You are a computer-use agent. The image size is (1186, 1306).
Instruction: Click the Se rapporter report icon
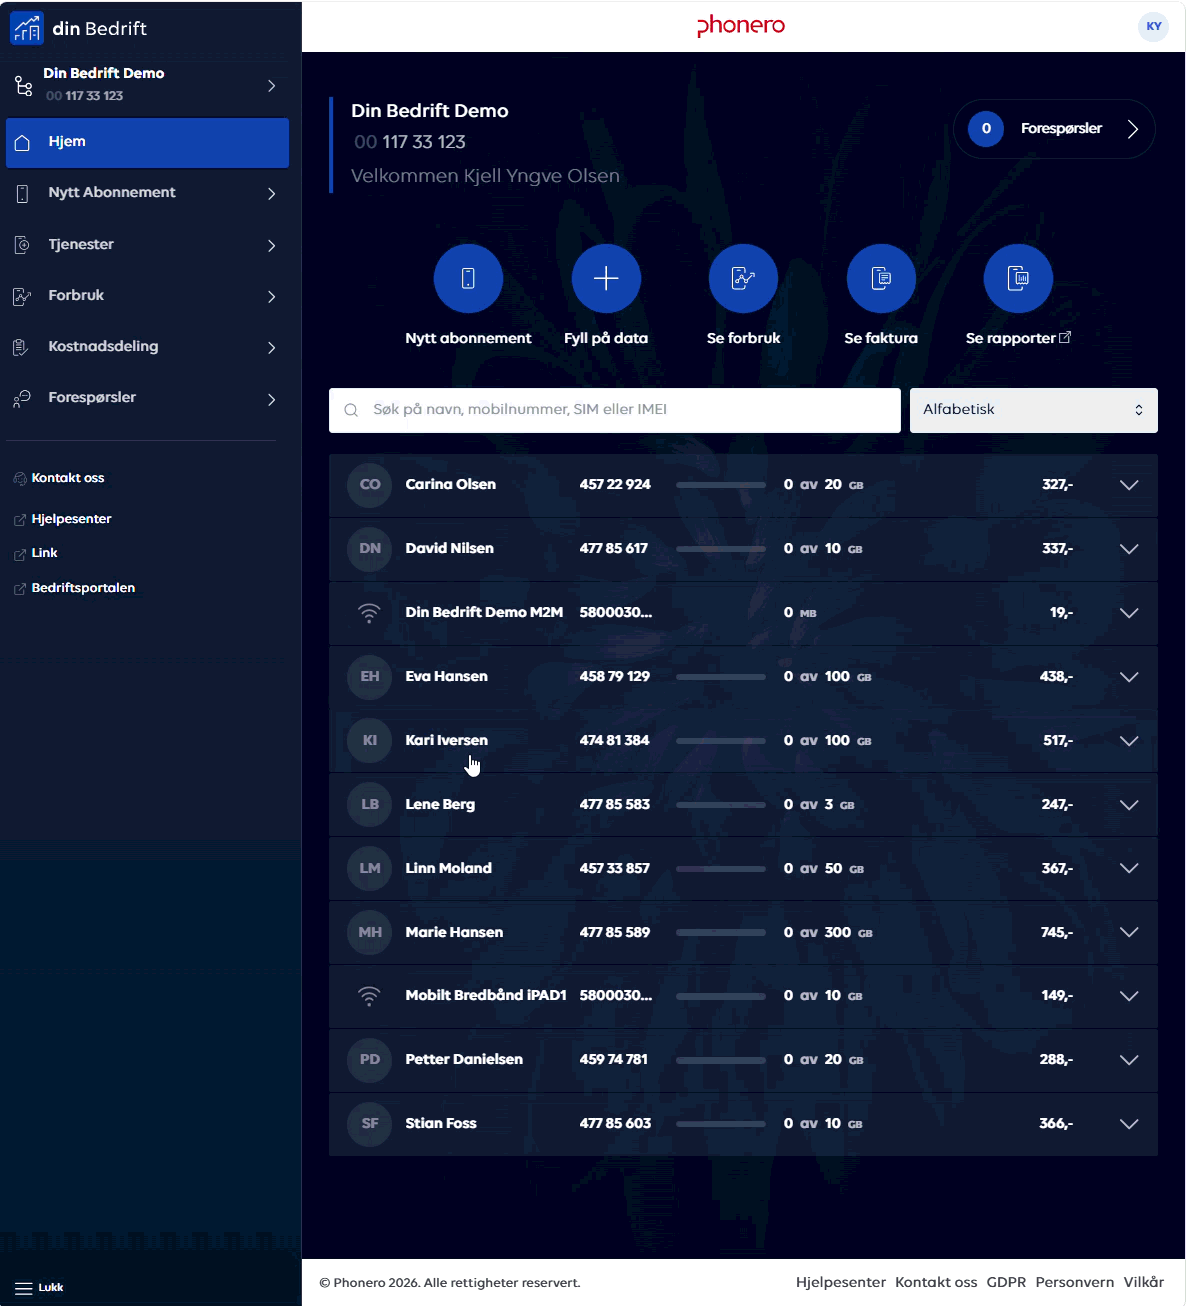coord(1018,278)
